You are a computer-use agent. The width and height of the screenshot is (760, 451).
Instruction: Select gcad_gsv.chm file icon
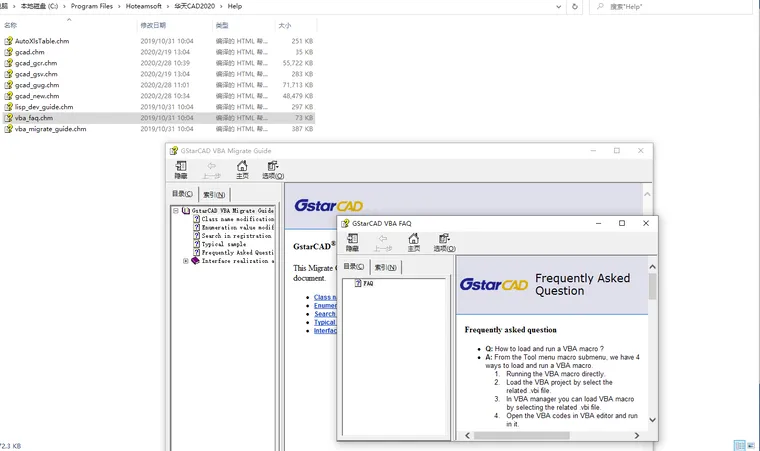click(8, 74)
